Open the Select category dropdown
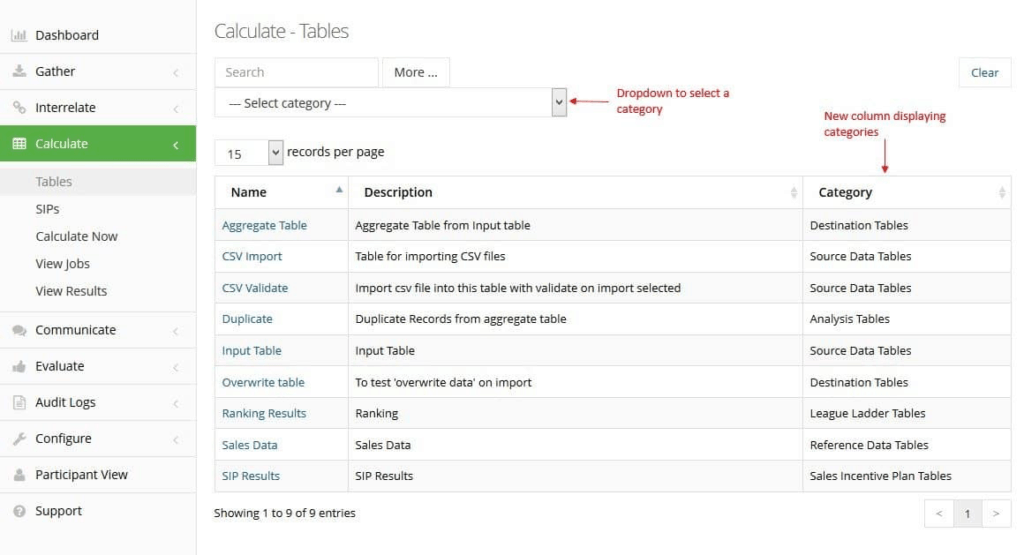The height and width of the screenshot is (555, 1024). [x=391, y=103]
